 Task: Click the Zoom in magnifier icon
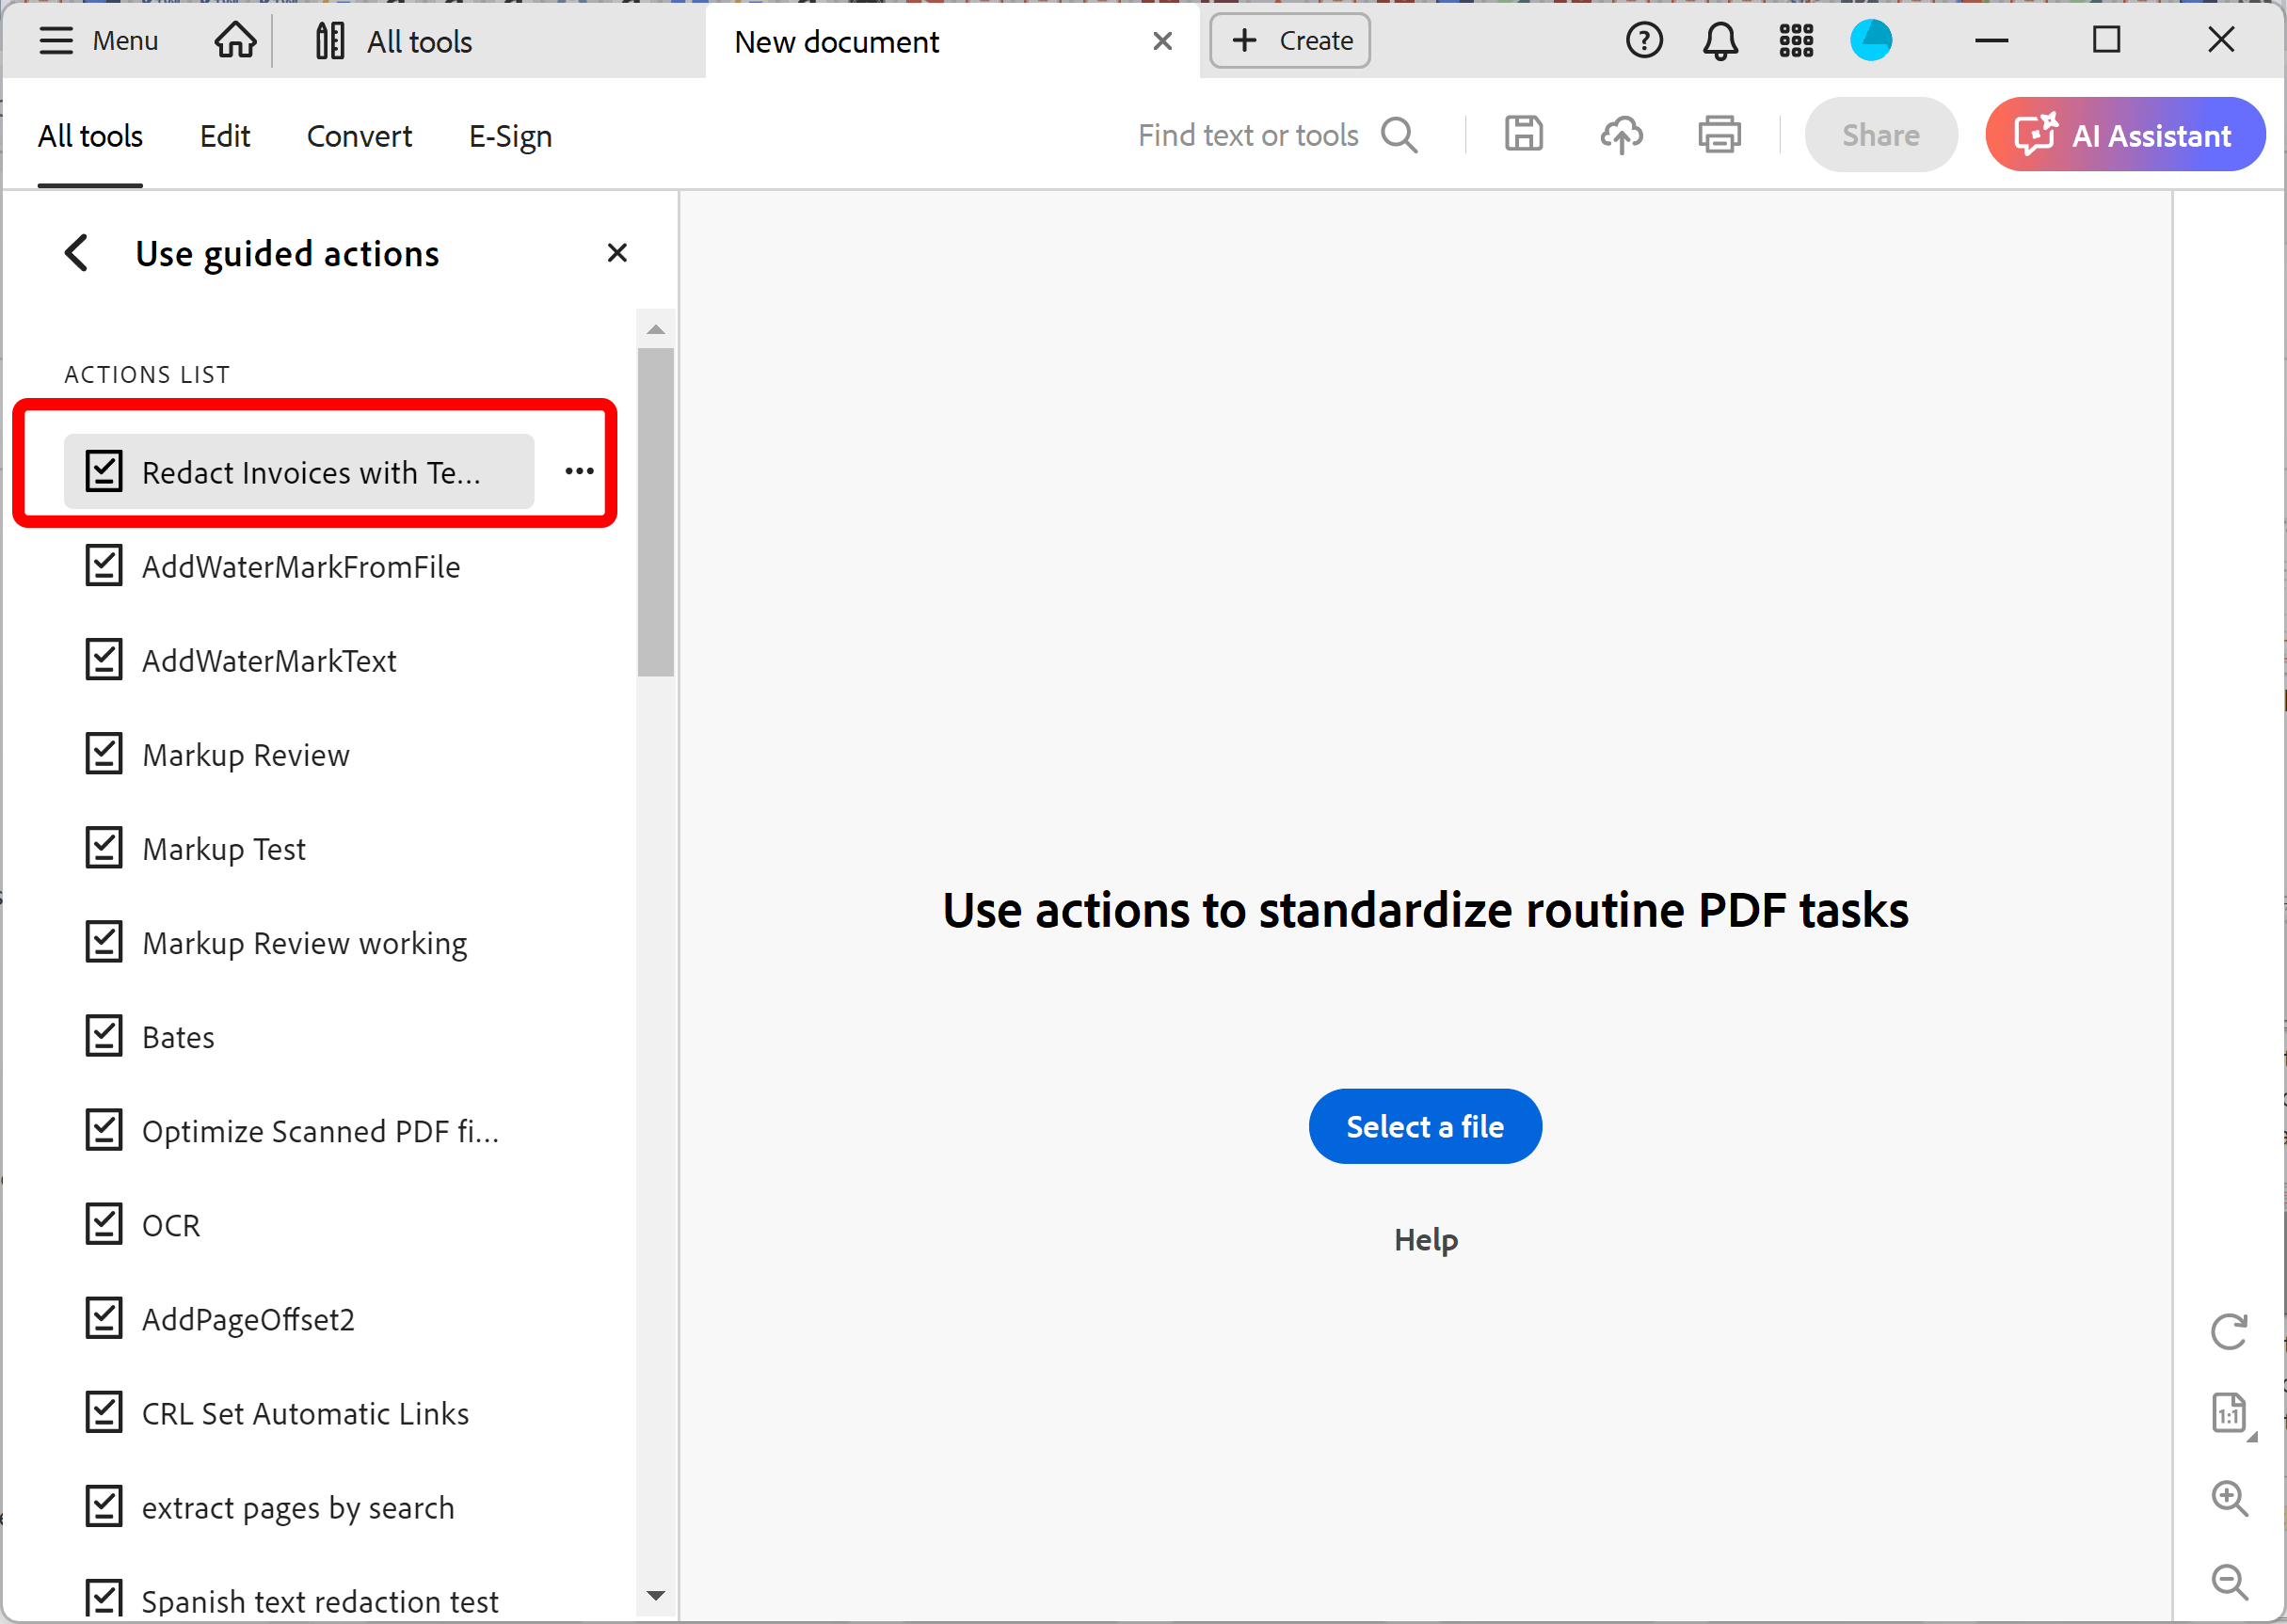pyautogui.click(x=2229, y=1498)
